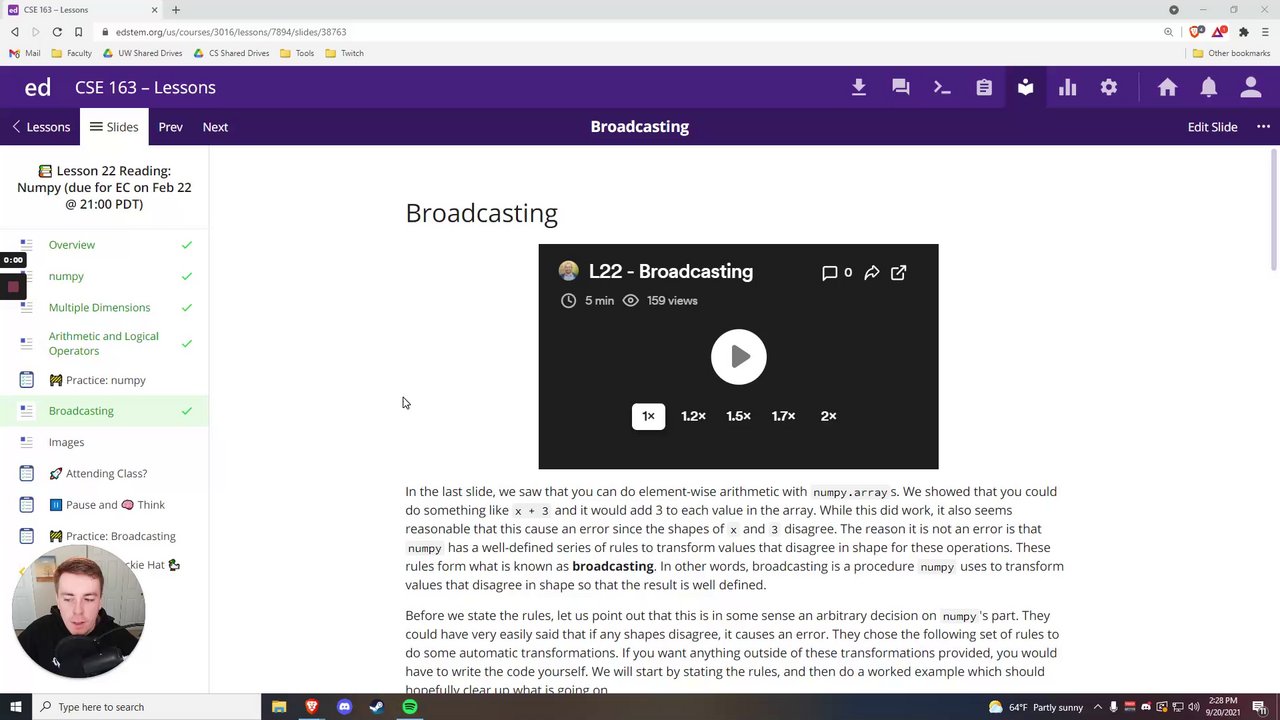The image size is (1280, 720).
Task: Set playback speed to 1×
Action: (x=648, y=416)
